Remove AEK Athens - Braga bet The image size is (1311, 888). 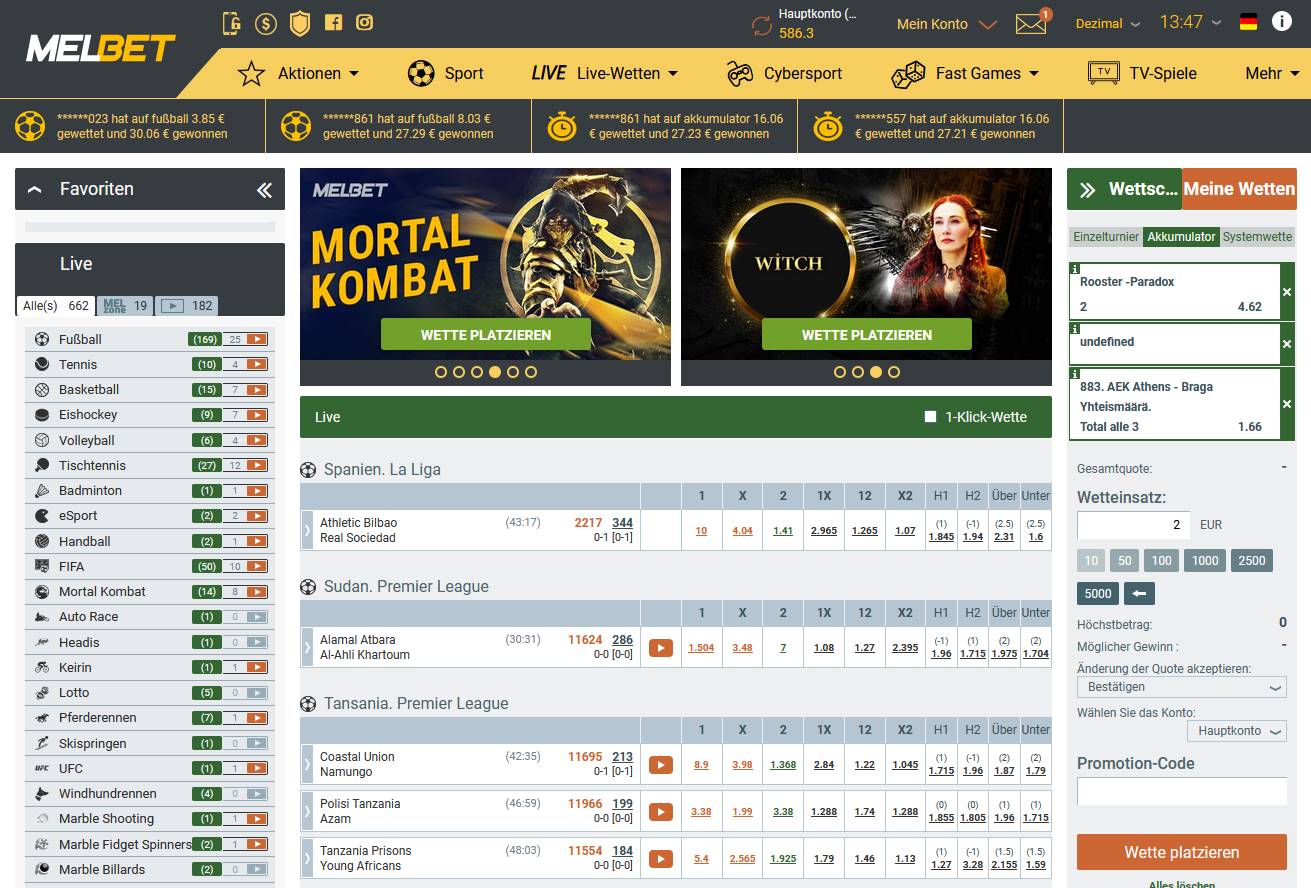click(x=1287, y=404)
